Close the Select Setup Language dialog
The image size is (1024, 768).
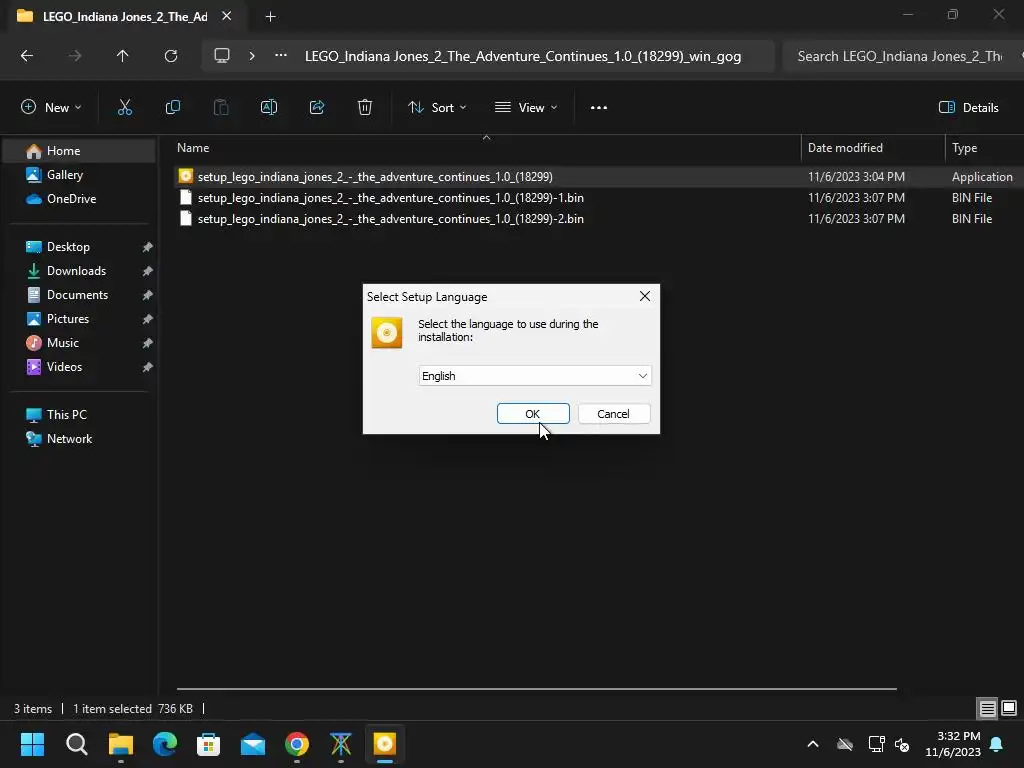(645, 296)
